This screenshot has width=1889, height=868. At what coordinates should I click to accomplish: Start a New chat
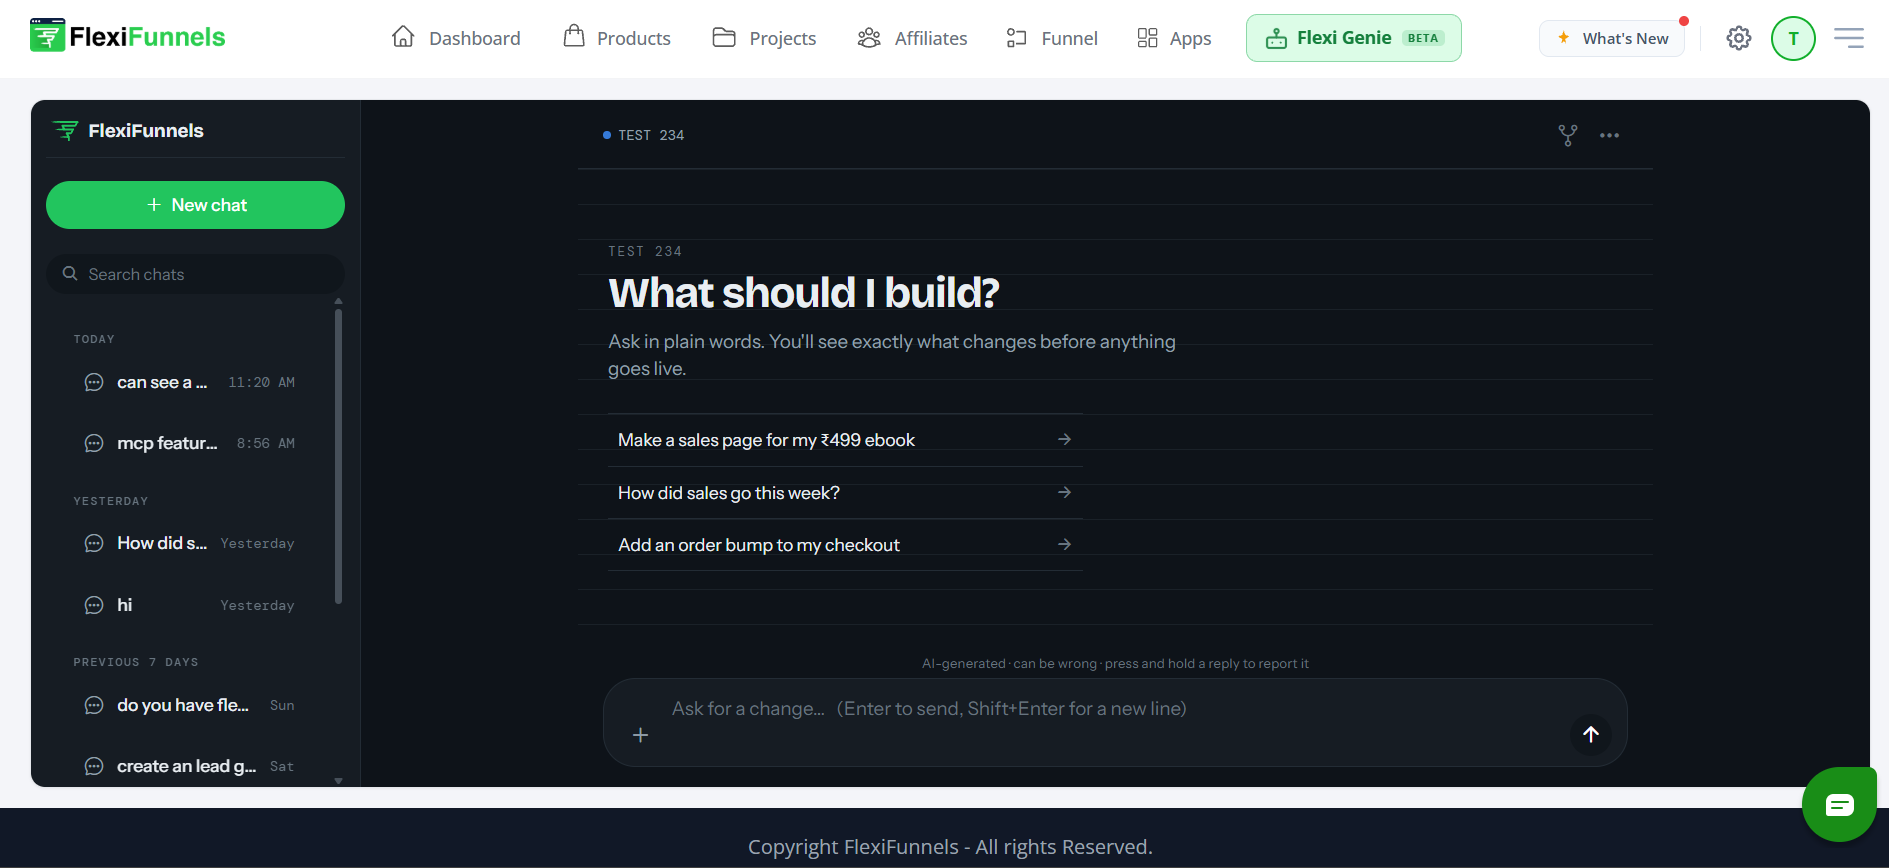point(195,205)
